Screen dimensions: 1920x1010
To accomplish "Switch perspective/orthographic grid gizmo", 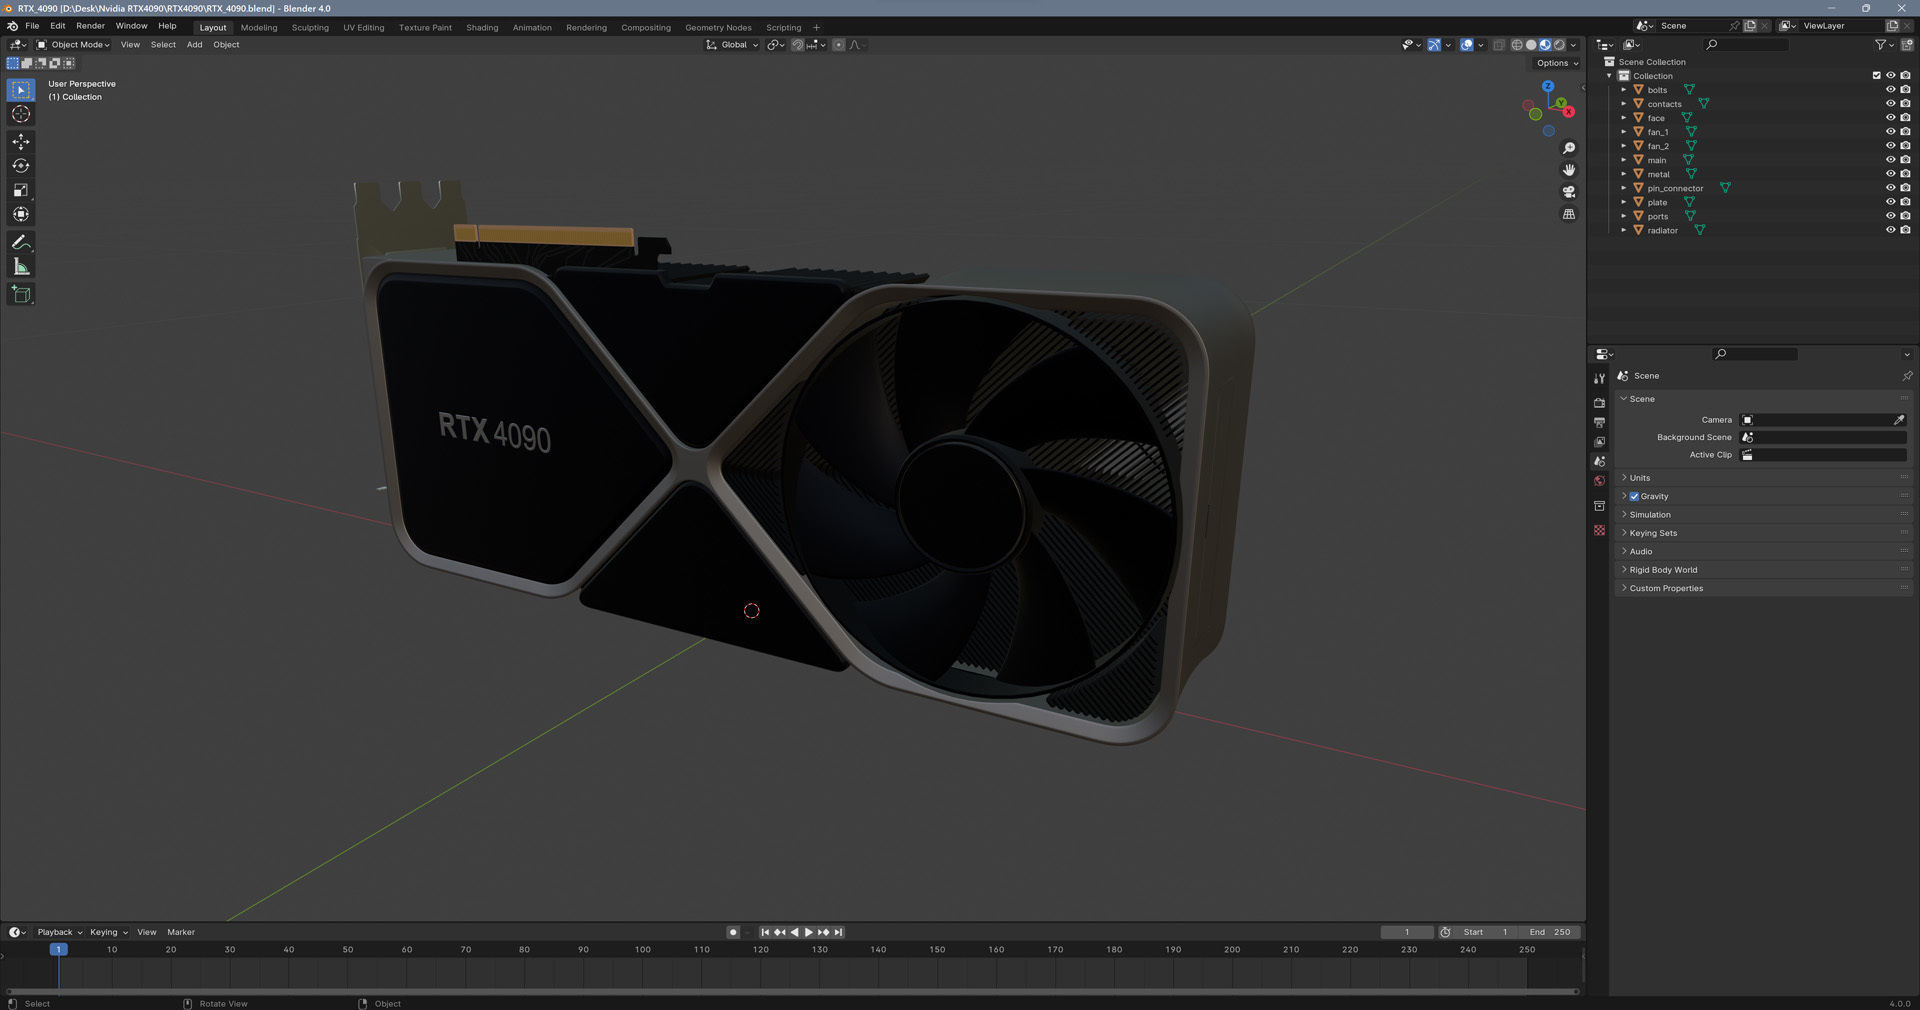I will coord(1569,214).
